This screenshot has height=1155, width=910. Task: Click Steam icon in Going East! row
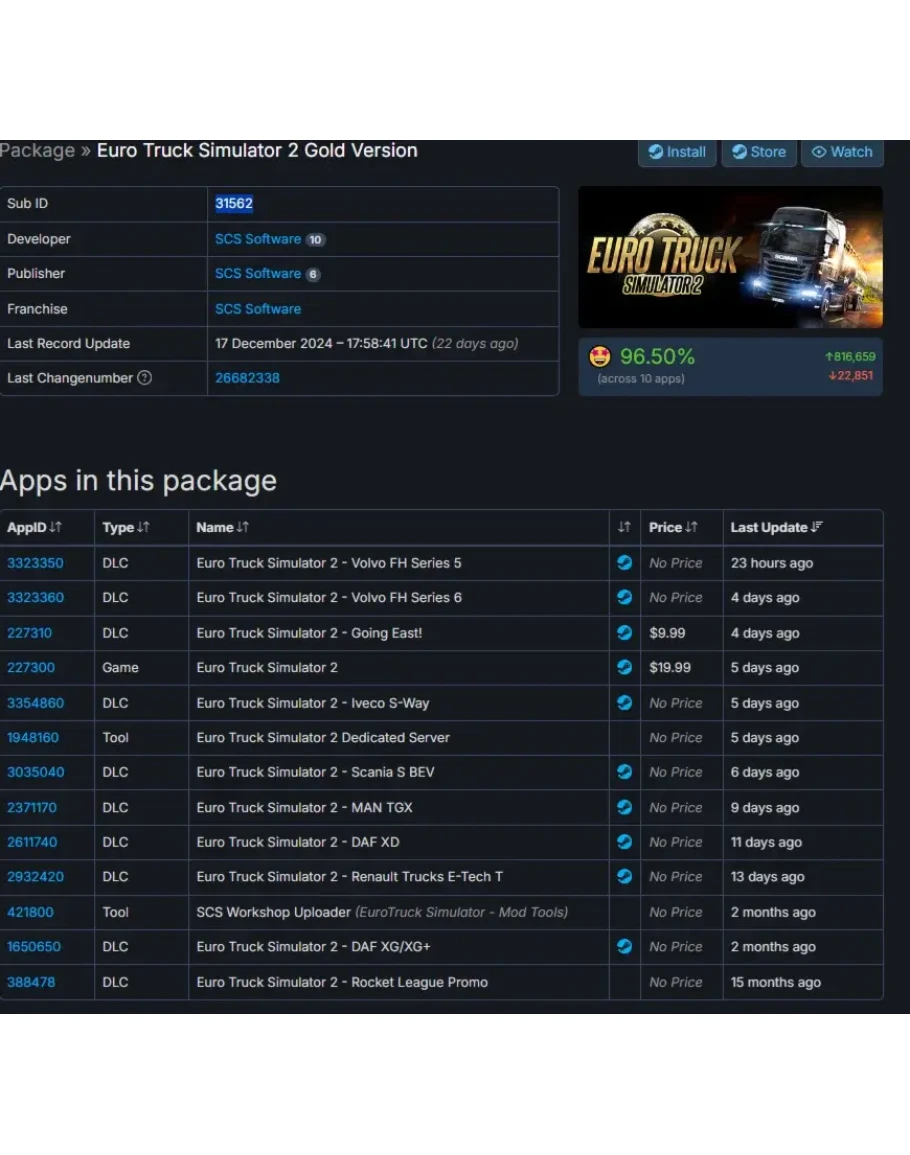coord(624,633)
